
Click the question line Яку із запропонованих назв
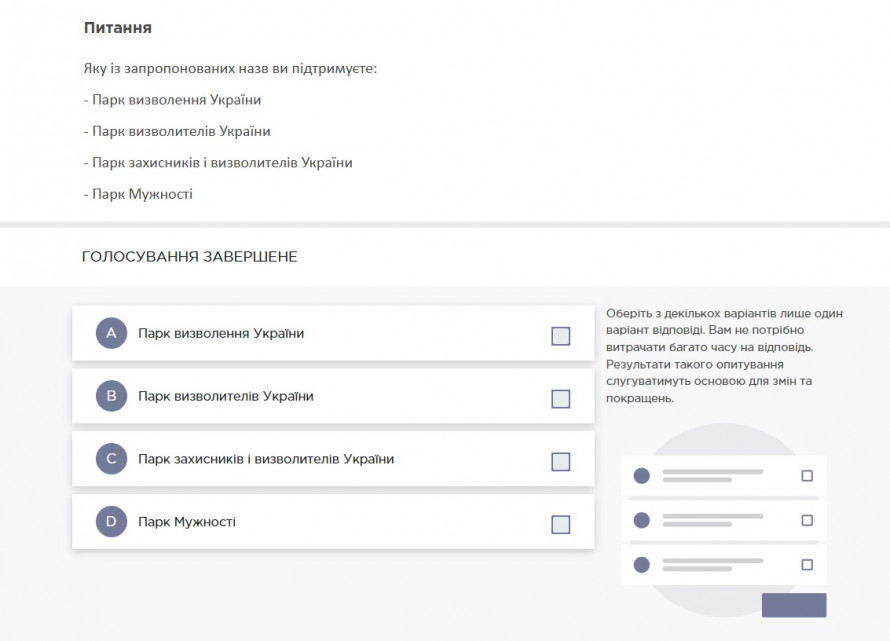click(x=230, y=69)
